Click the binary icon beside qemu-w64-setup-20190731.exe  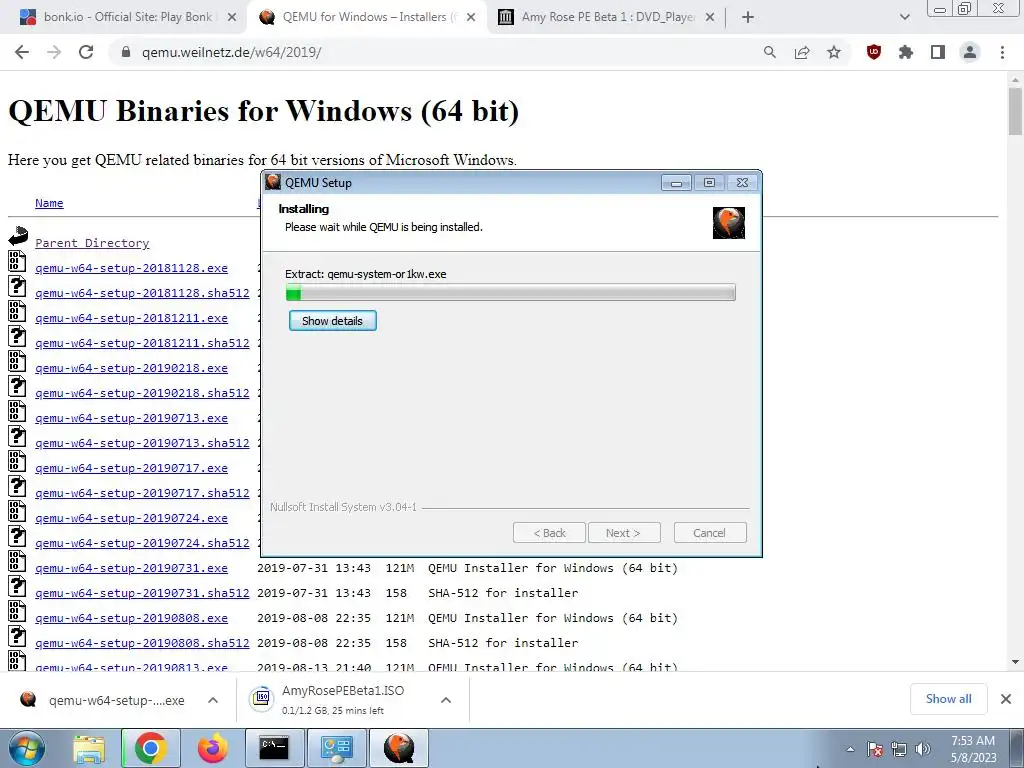(17, 562)
